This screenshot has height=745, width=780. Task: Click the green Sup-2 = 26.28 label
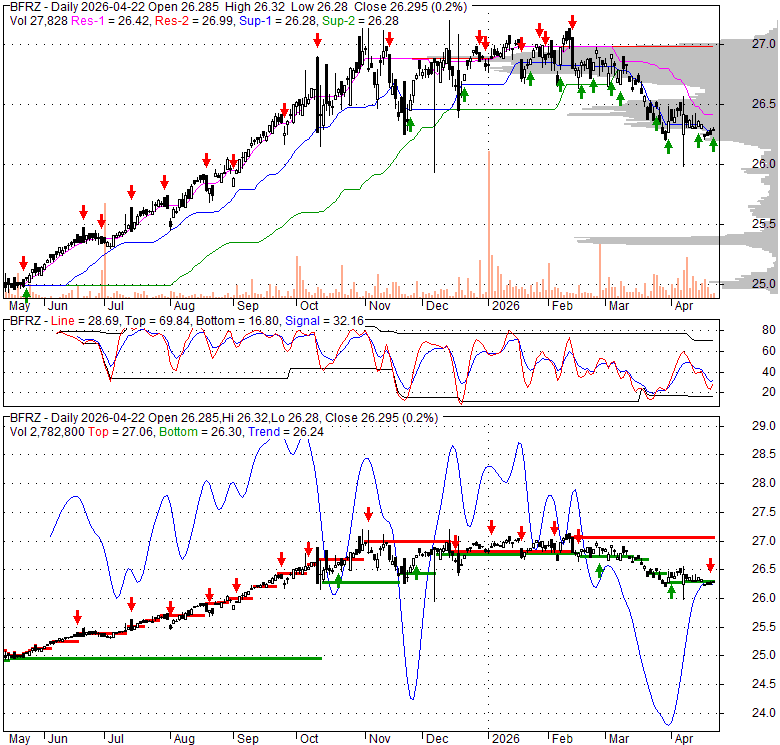tap(360, 21)
